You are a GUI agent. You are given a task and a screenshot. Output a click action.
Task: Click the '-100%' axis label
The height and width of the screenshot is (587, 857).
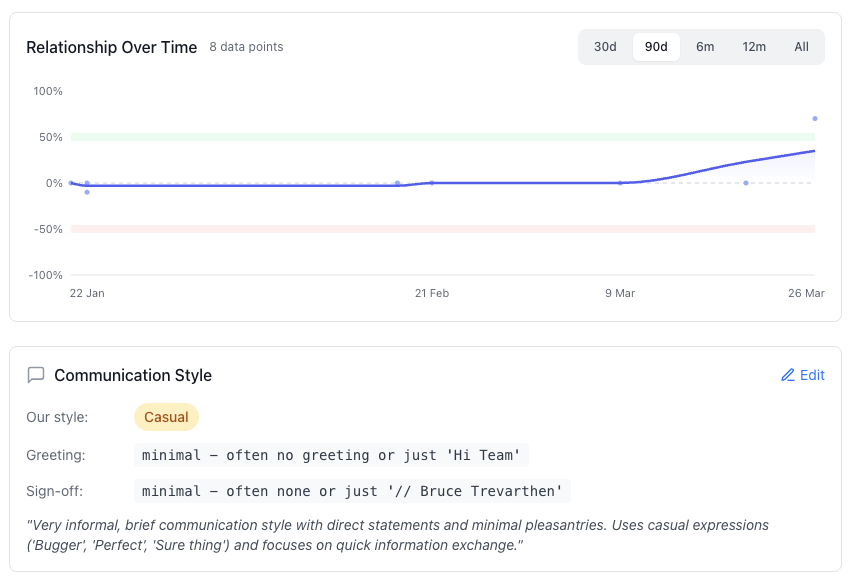[x=46, y=275]
